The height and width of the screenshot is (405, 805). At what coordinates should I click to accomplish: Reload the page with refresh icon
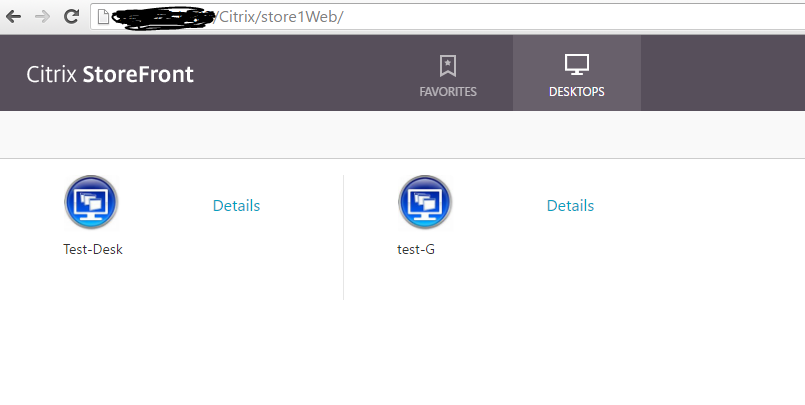[x=71, y=16]
